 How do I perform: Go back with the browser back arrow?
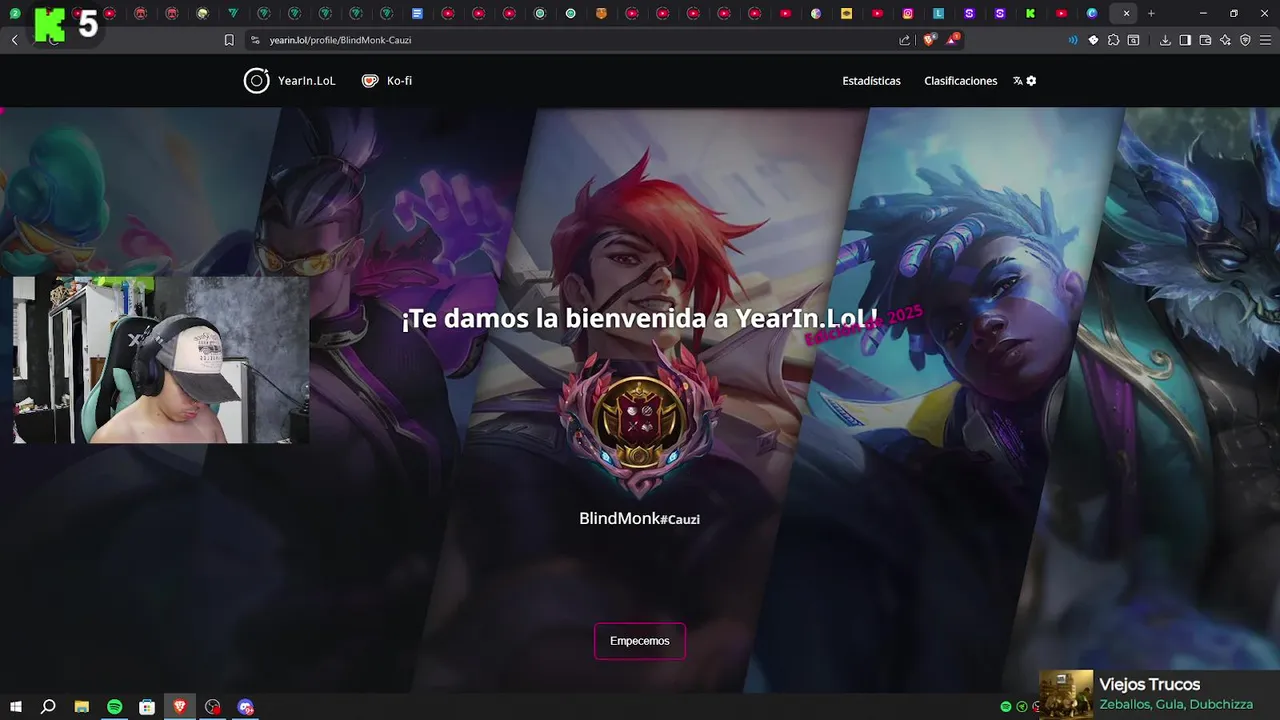tap(14, 40)
